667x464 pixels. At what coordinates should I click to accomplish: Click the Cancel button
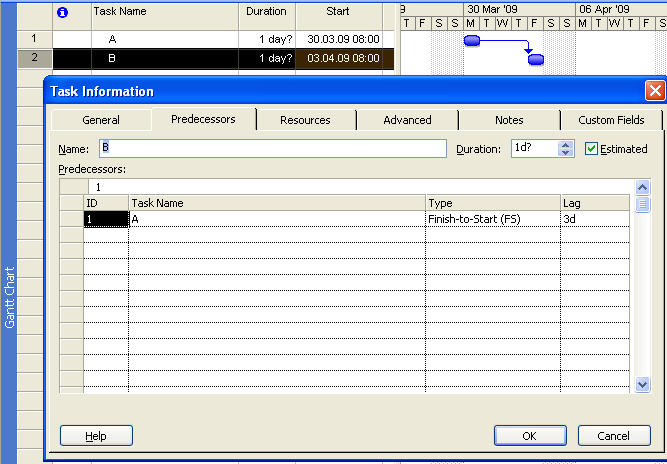(614, 436)
